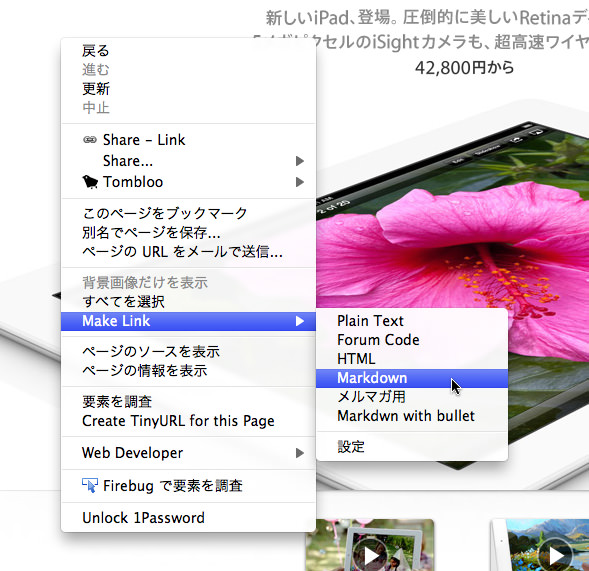Image resolution: width=589 pixels, height=571 pixels.
Task: Pick Forum Code link format
Action: click(x=412, y=340)
